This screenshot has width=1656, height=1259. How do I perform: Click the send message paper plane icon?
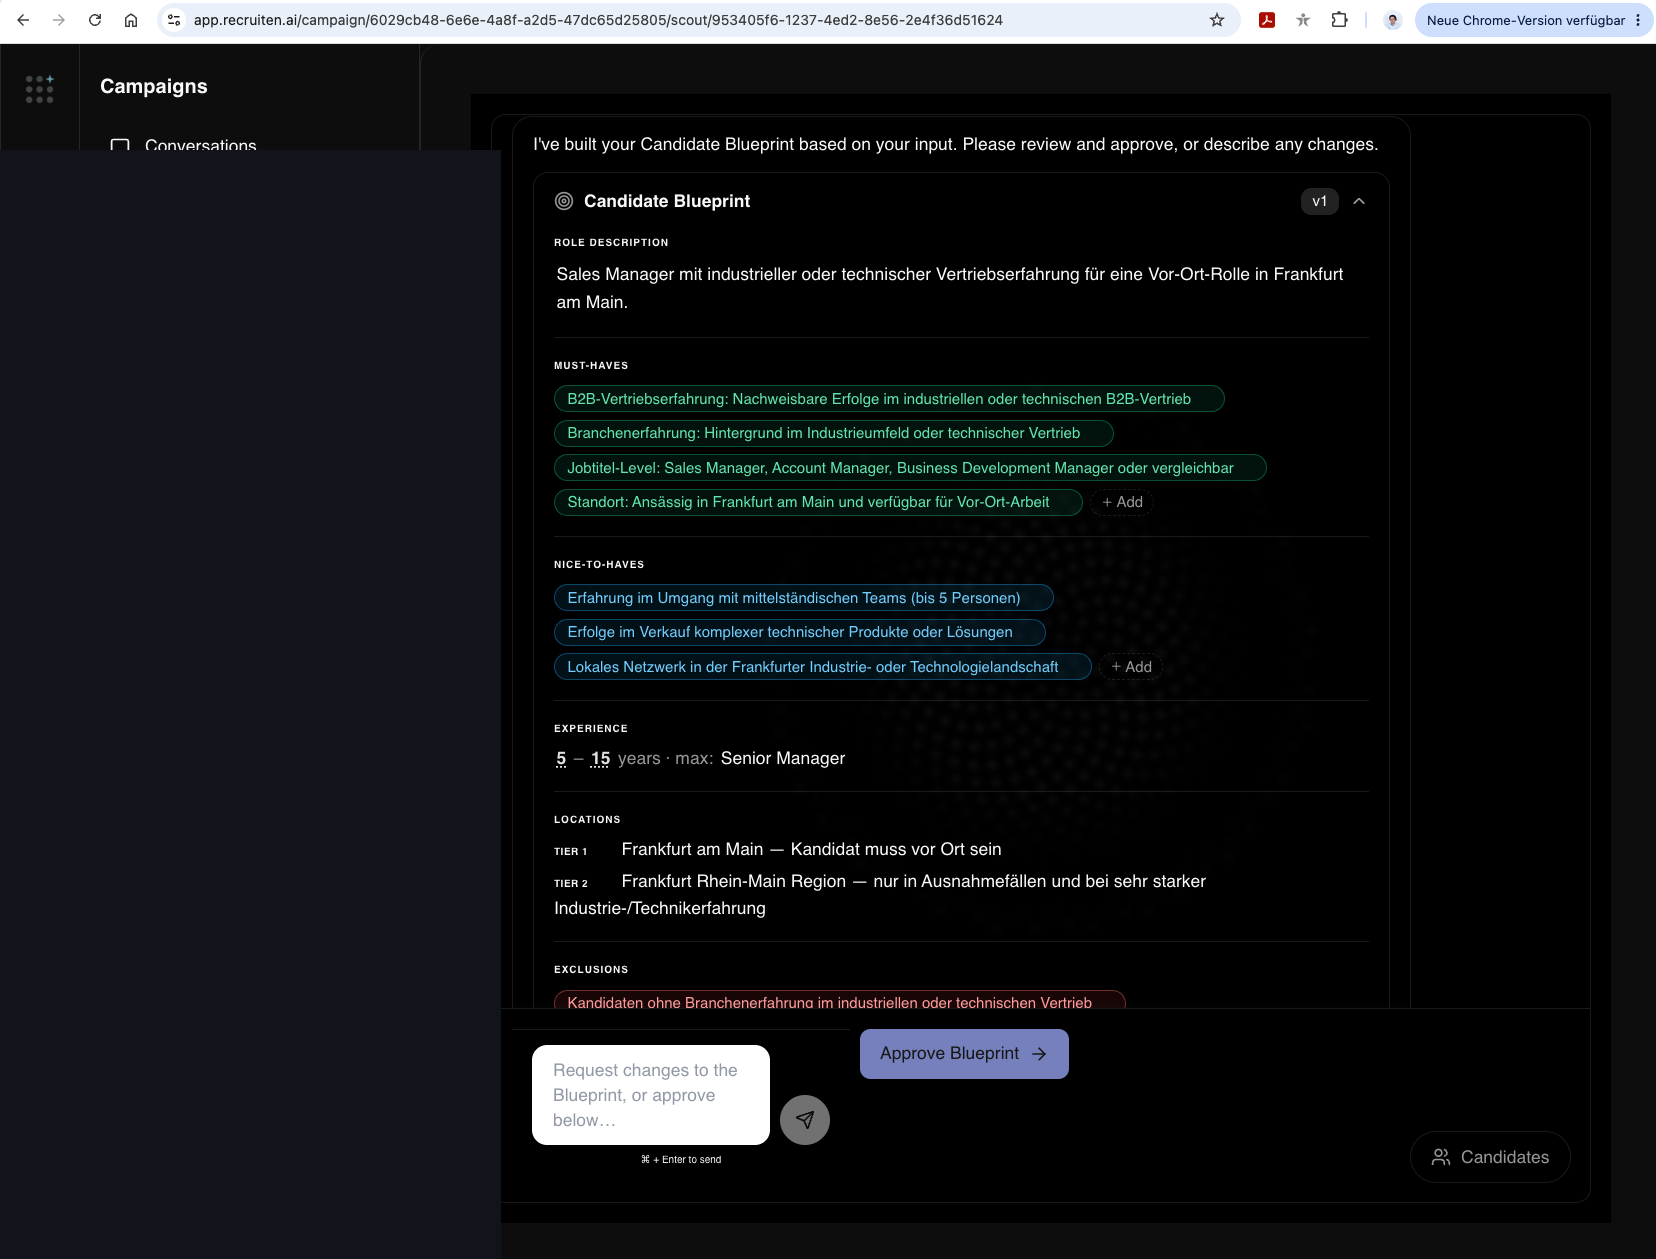tap(805, 1120)
